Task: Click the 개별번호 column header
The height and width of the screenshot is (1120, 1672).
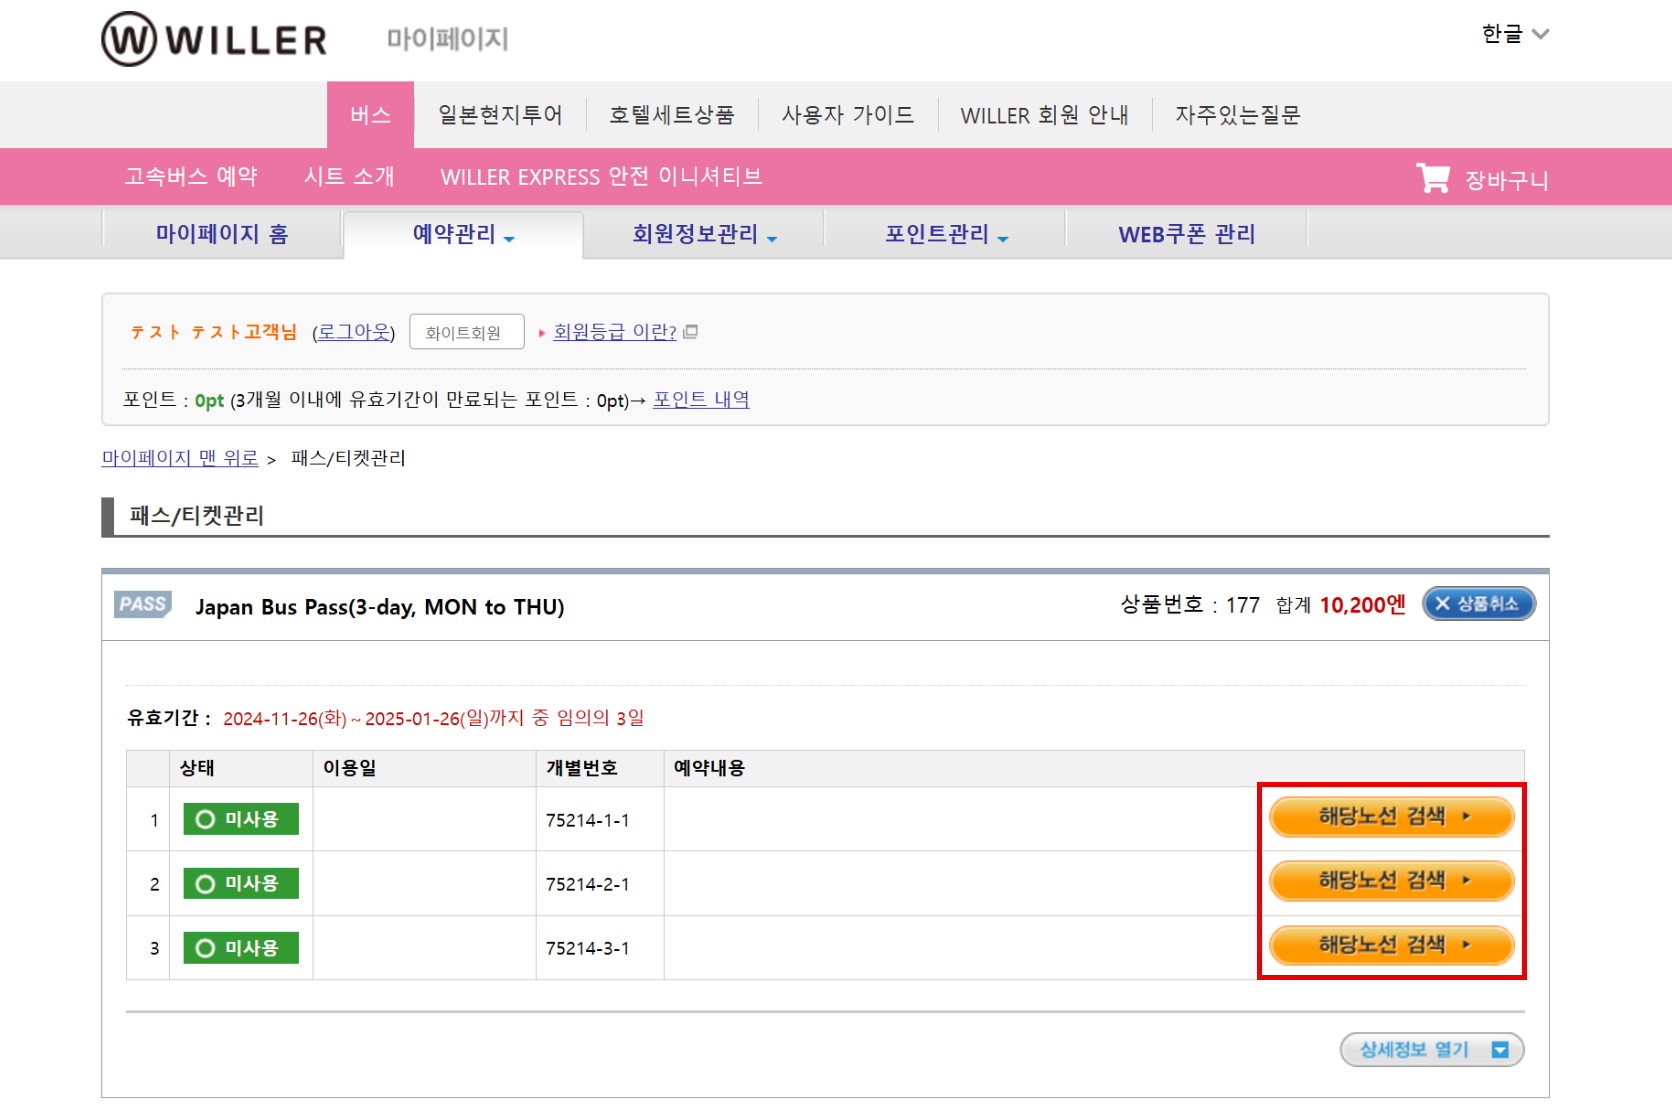Action: click(x=581, y=768)
